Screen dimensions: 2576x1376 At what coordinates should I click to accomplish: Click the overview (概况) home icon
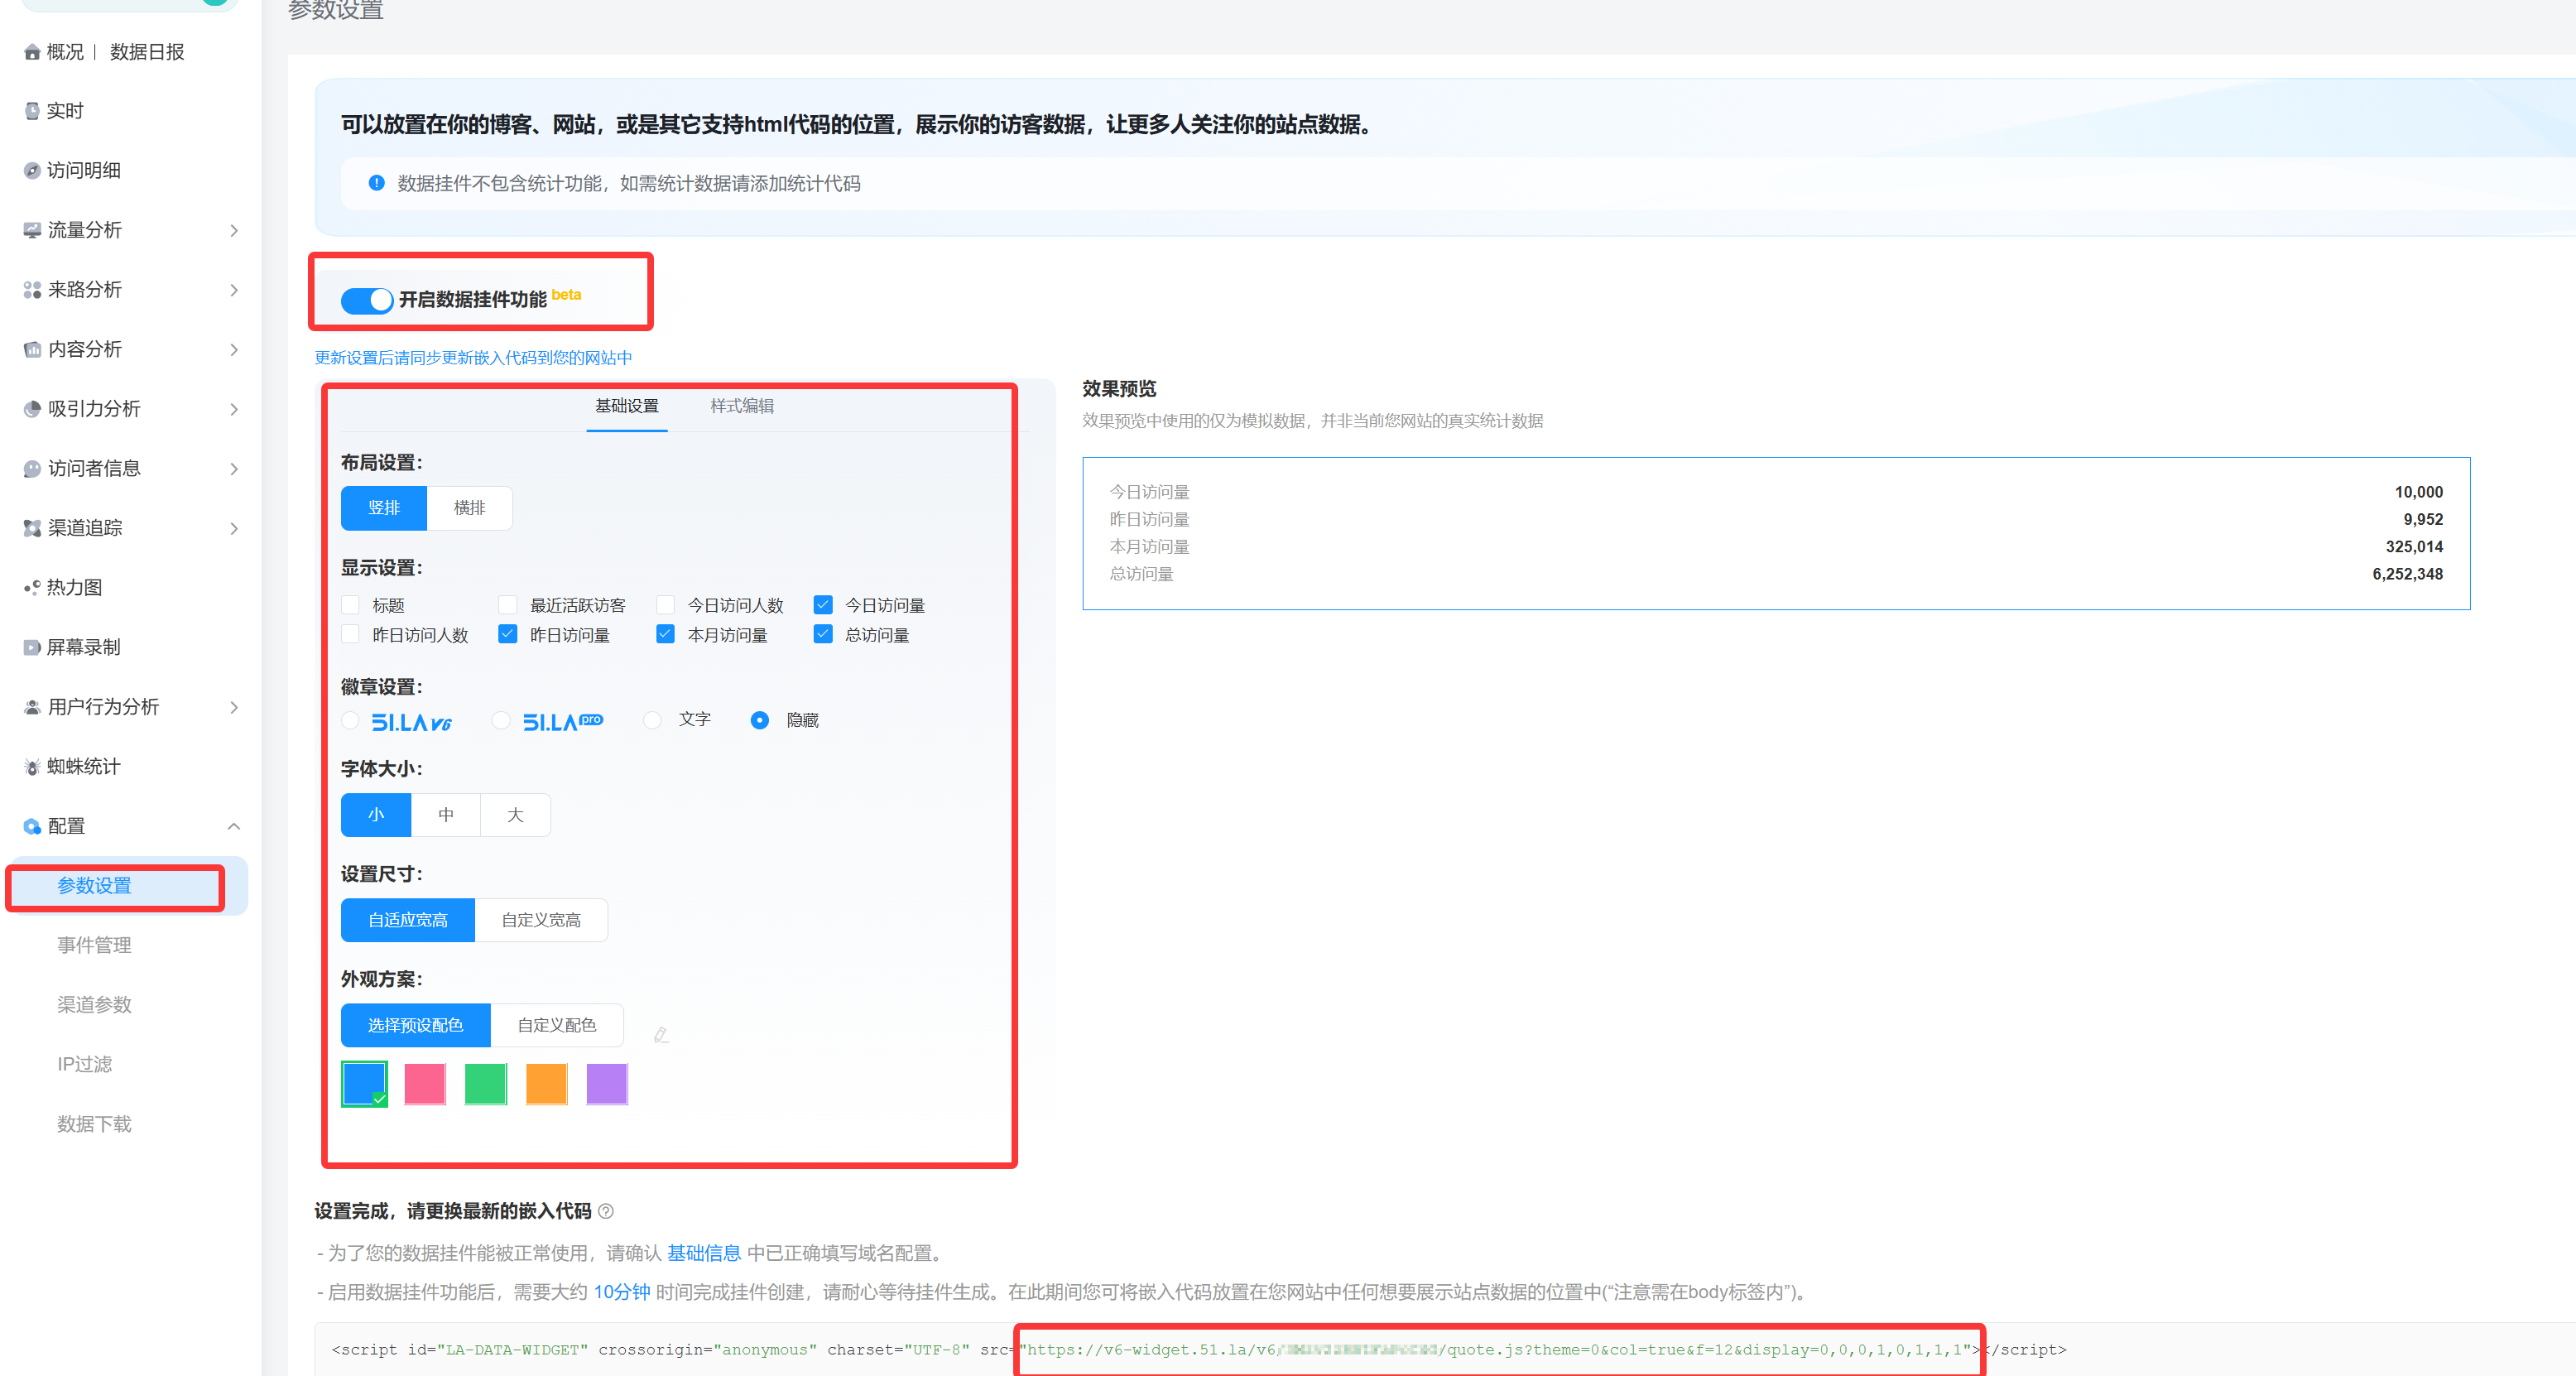[x=32, y=52]
